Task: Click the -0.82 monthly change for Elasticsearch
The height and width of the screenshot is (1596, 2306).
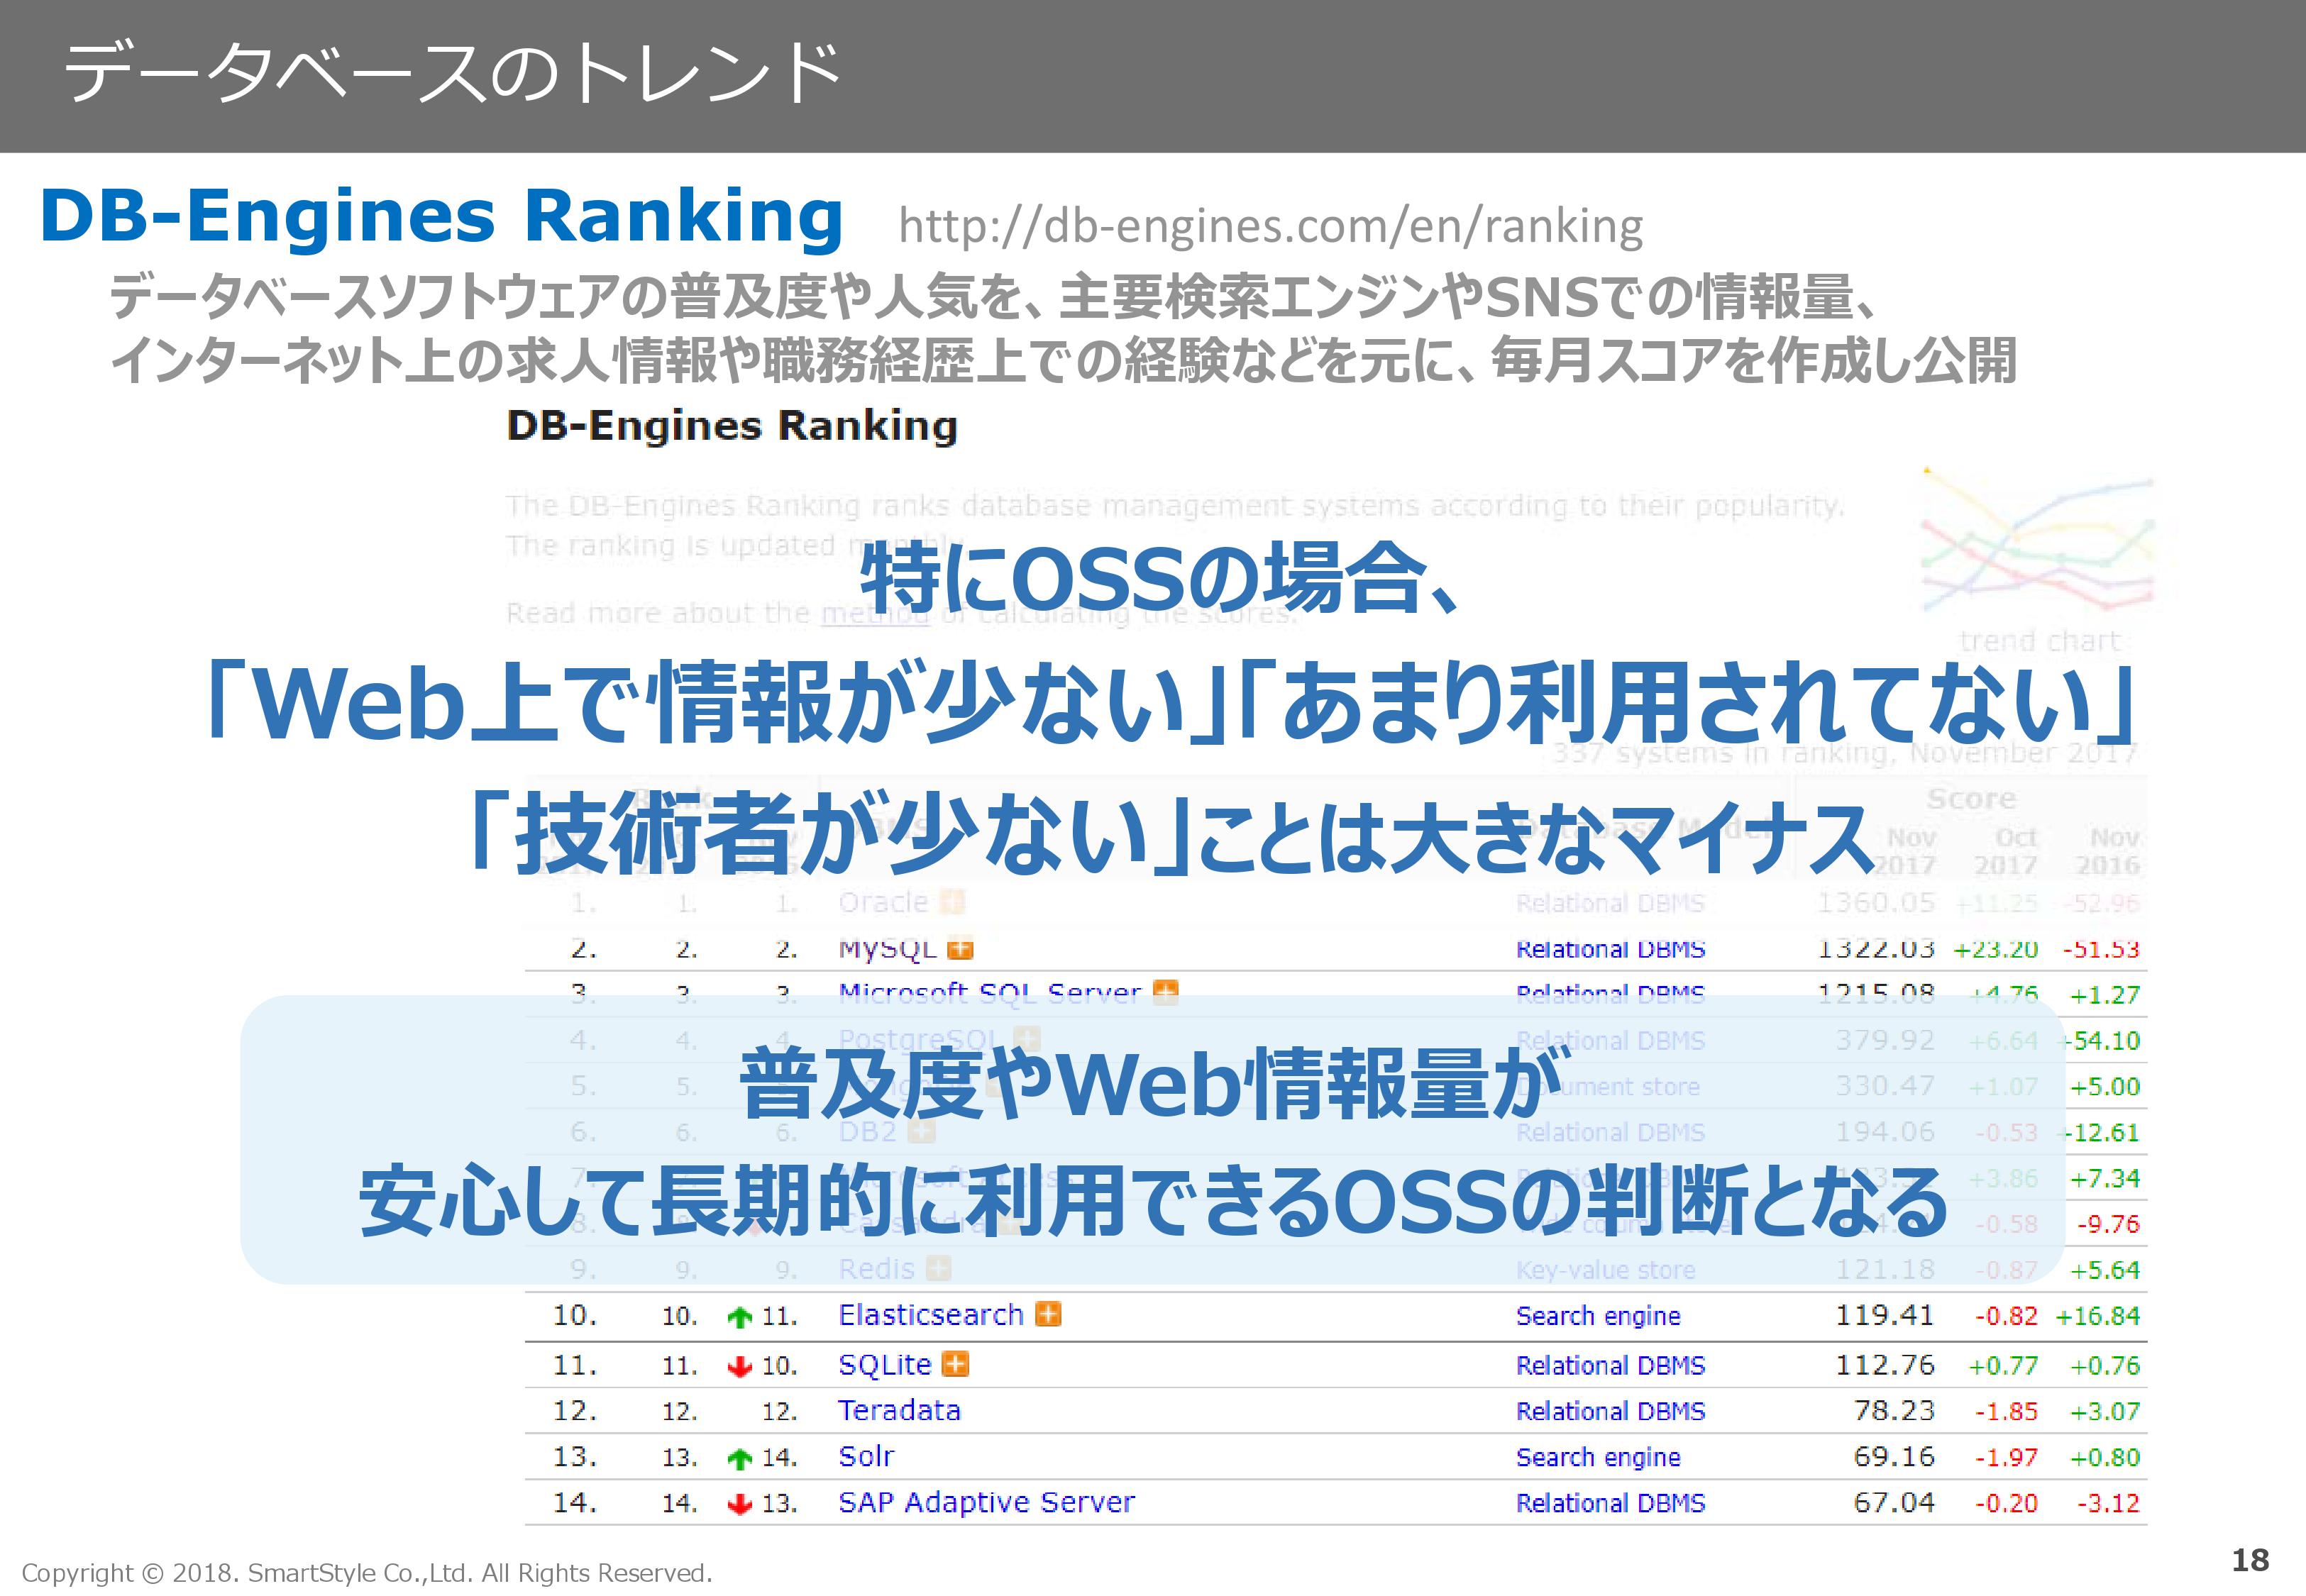Action: pos(2006,1317)
